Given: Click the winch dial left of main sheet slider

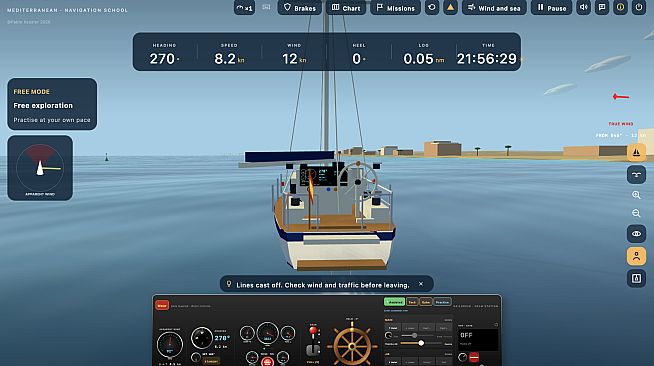Looking at the screenshot, I should click(x=388, y=335).
